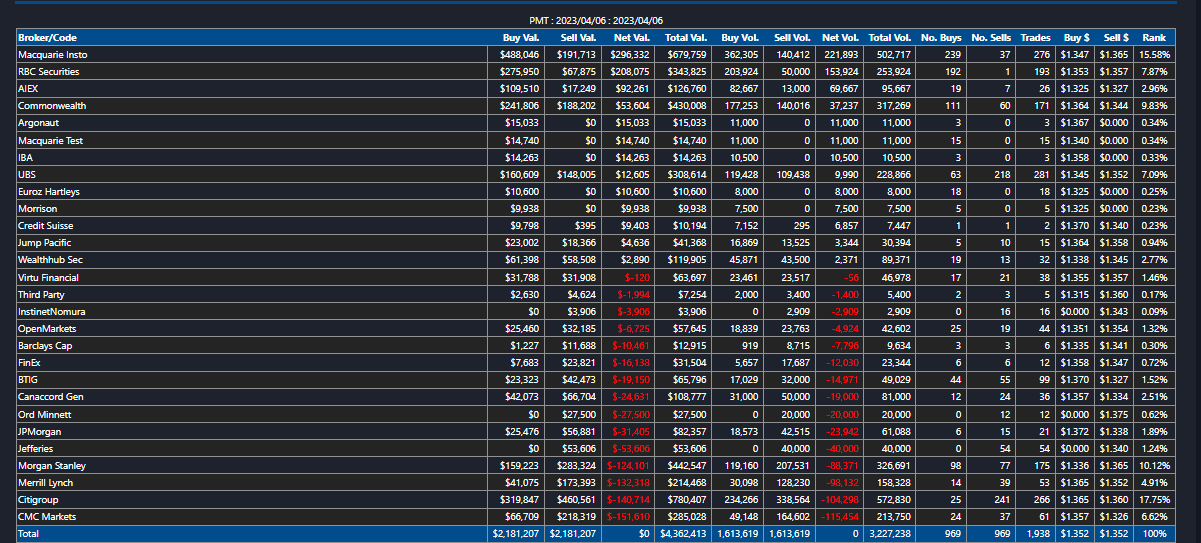This screenshot has width=1201, height=543.
Task: Sort by the Total Val. column header
Action: (x=681, y=37)
